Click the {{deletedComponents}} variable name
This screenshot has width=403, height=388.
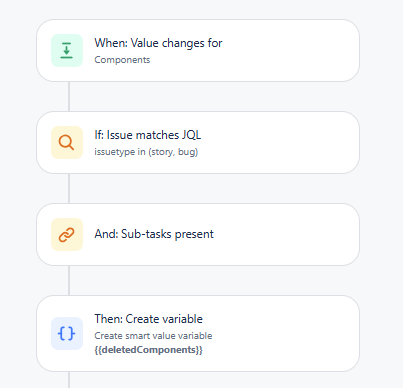[x=148, y=350]
